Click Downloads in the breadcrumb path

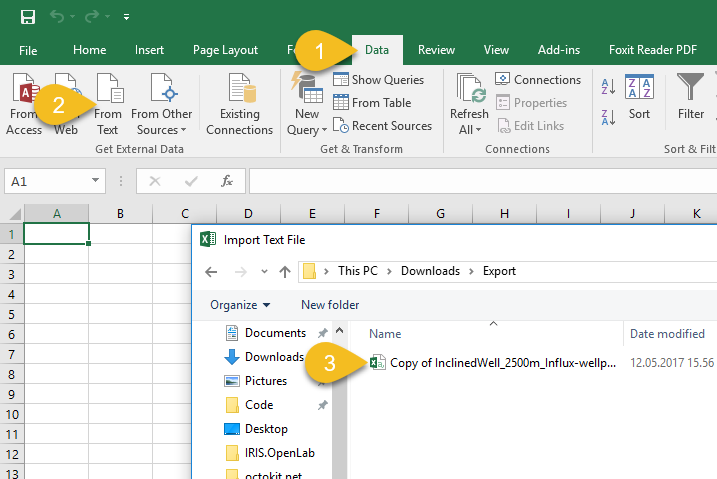pyautogui.click(x=430, y=271)
